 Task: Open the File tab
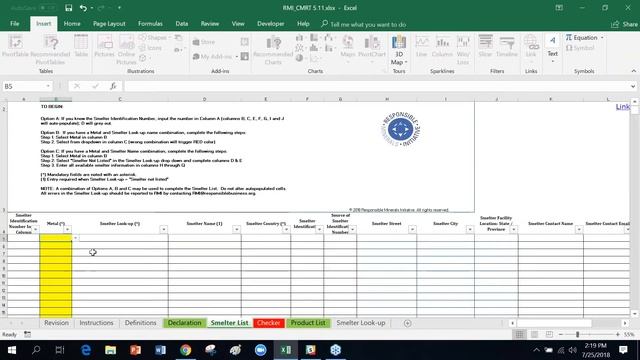[x=15, y=24]
